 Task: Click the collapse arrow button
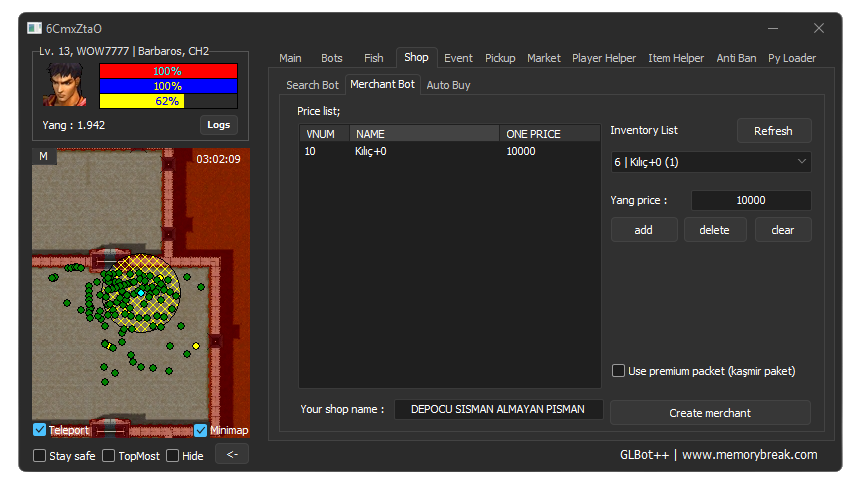pos(232,454)
